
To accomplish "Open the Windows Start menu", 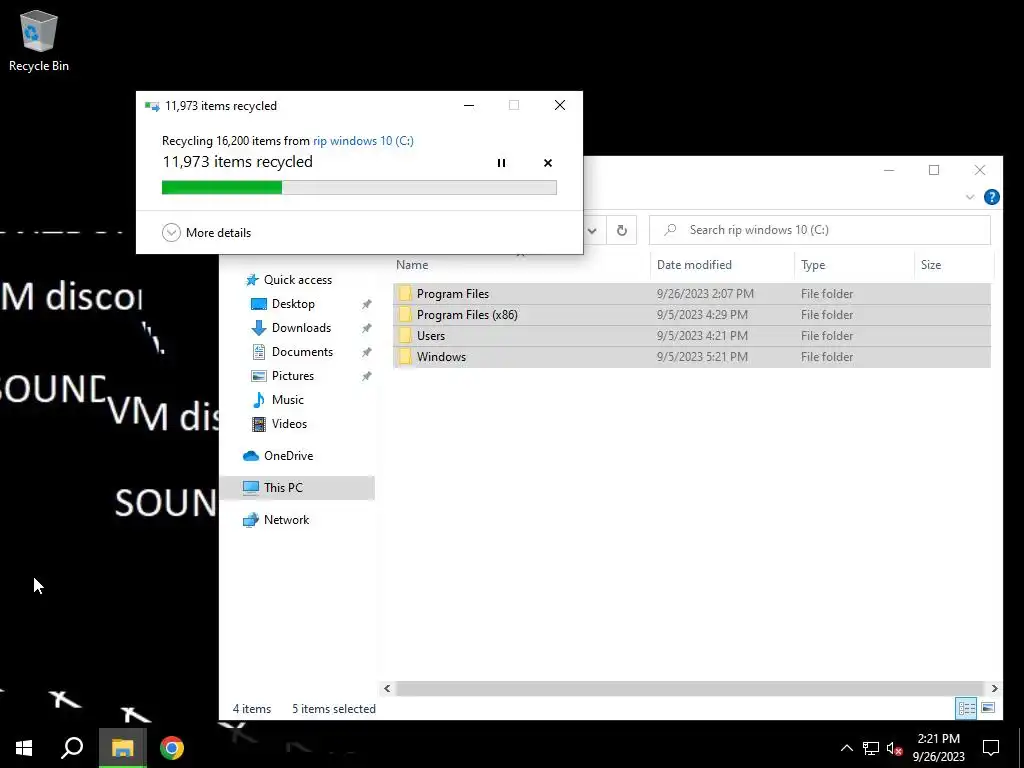I will pos(24,748).
